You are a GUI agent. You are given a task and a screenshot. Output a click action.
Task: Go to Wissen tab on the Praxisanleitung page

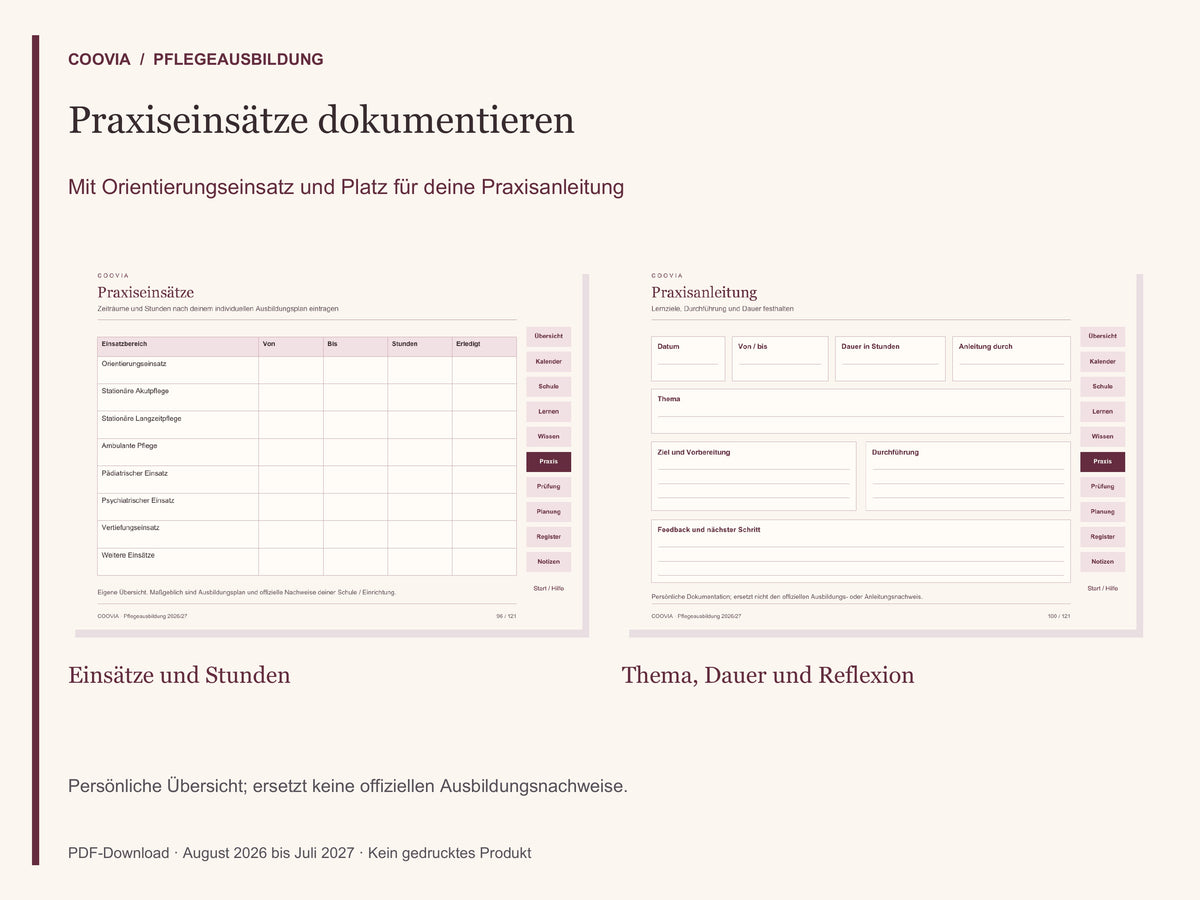click(x=1102, y=436)
